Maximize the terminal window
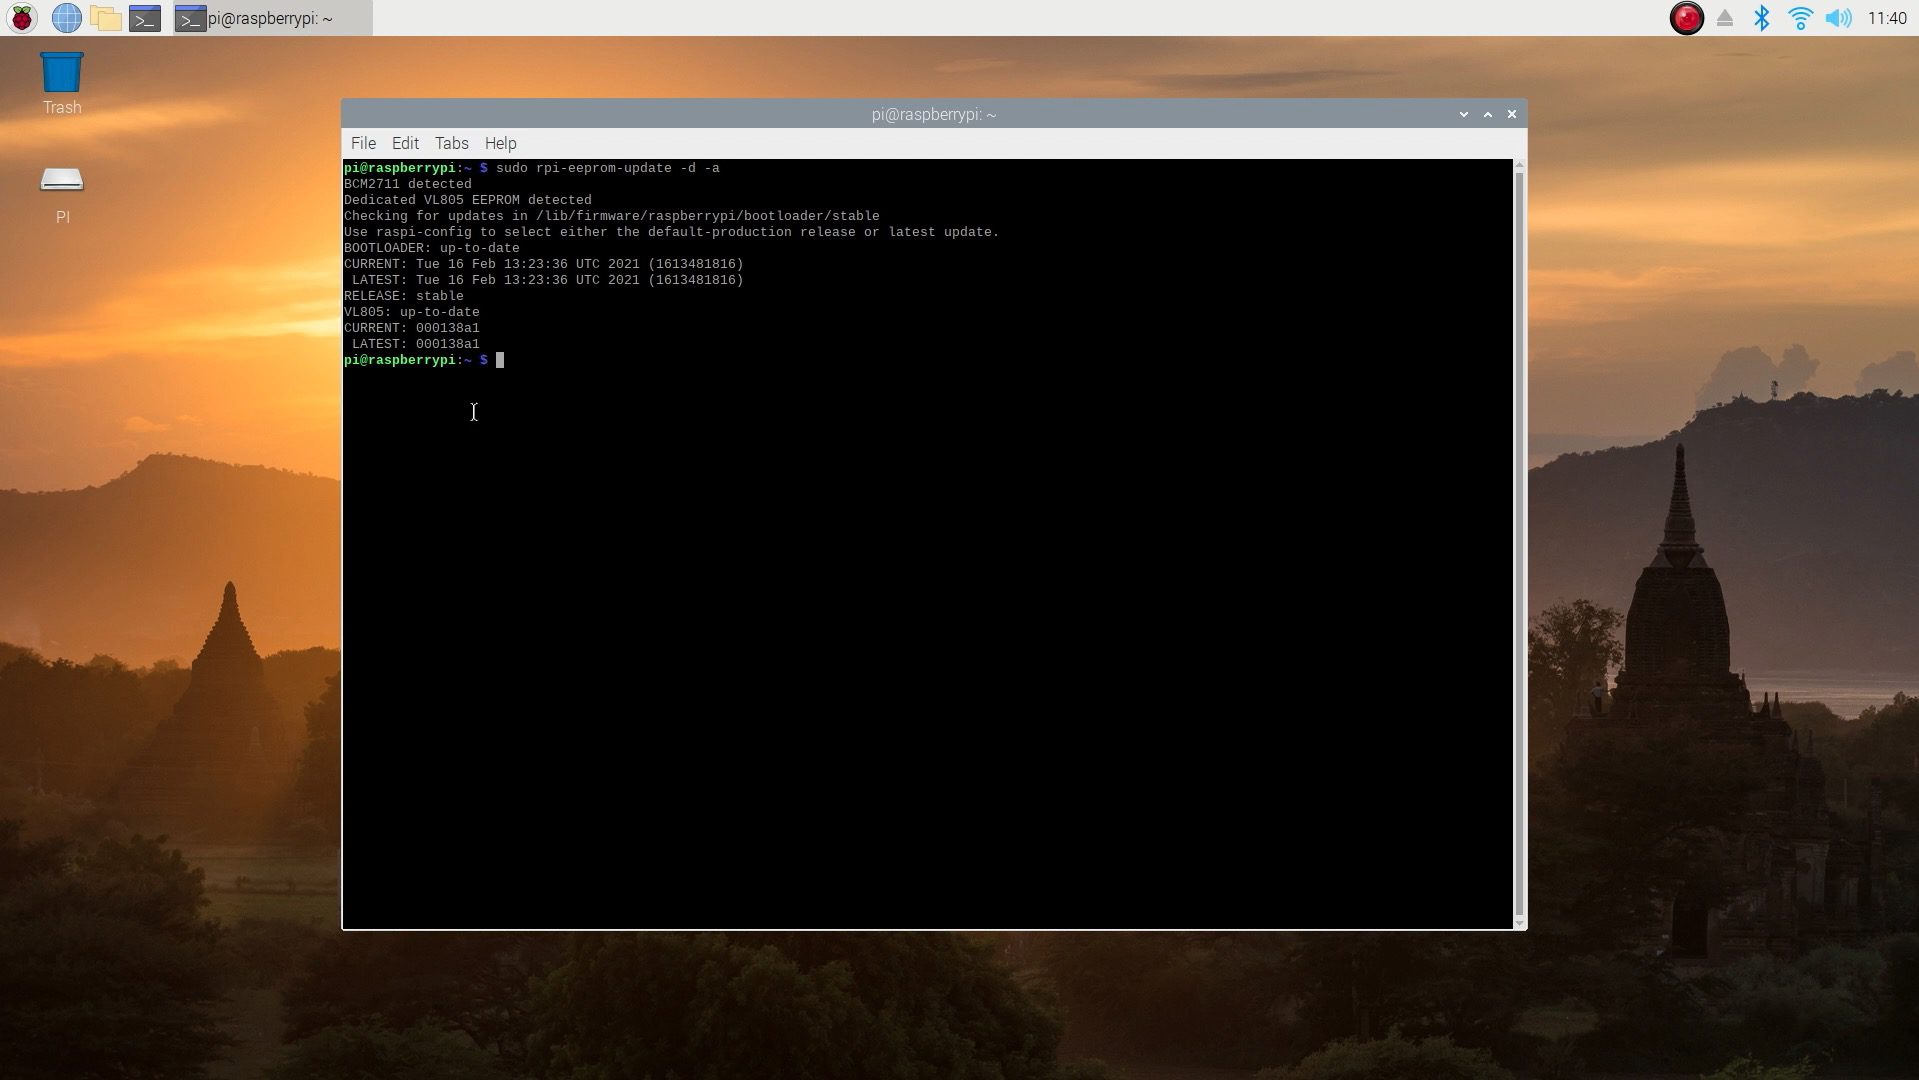 tap(1488, 114)
